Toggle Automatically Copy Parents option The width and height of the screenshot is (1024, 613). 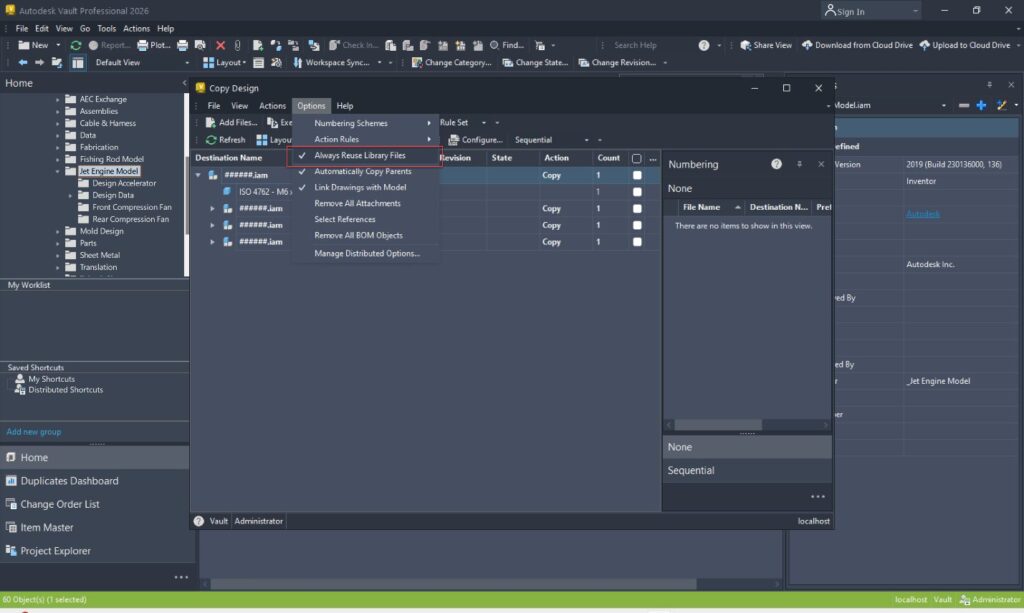tap(362, 172)
